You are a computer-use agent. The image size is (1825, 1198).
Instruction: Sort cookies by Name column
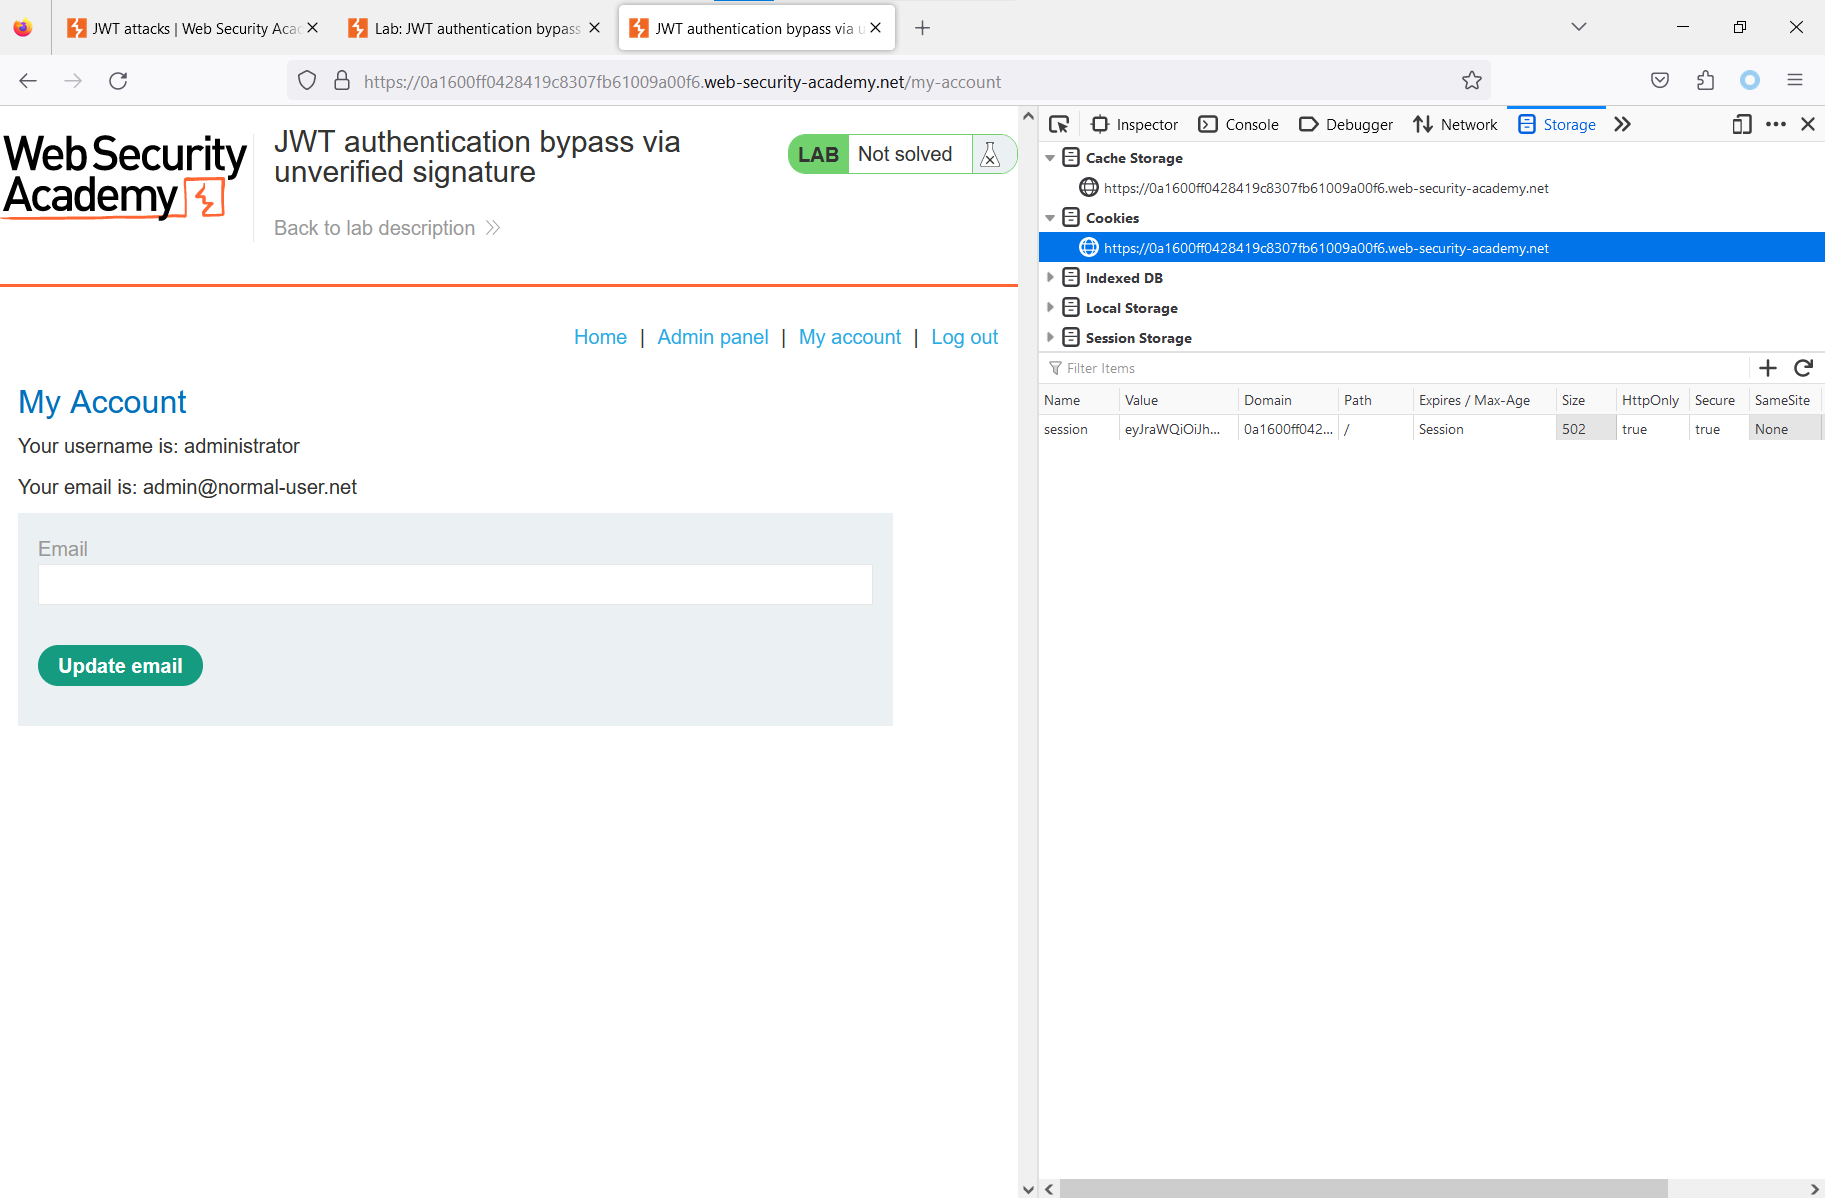(x=1078, y=400)
